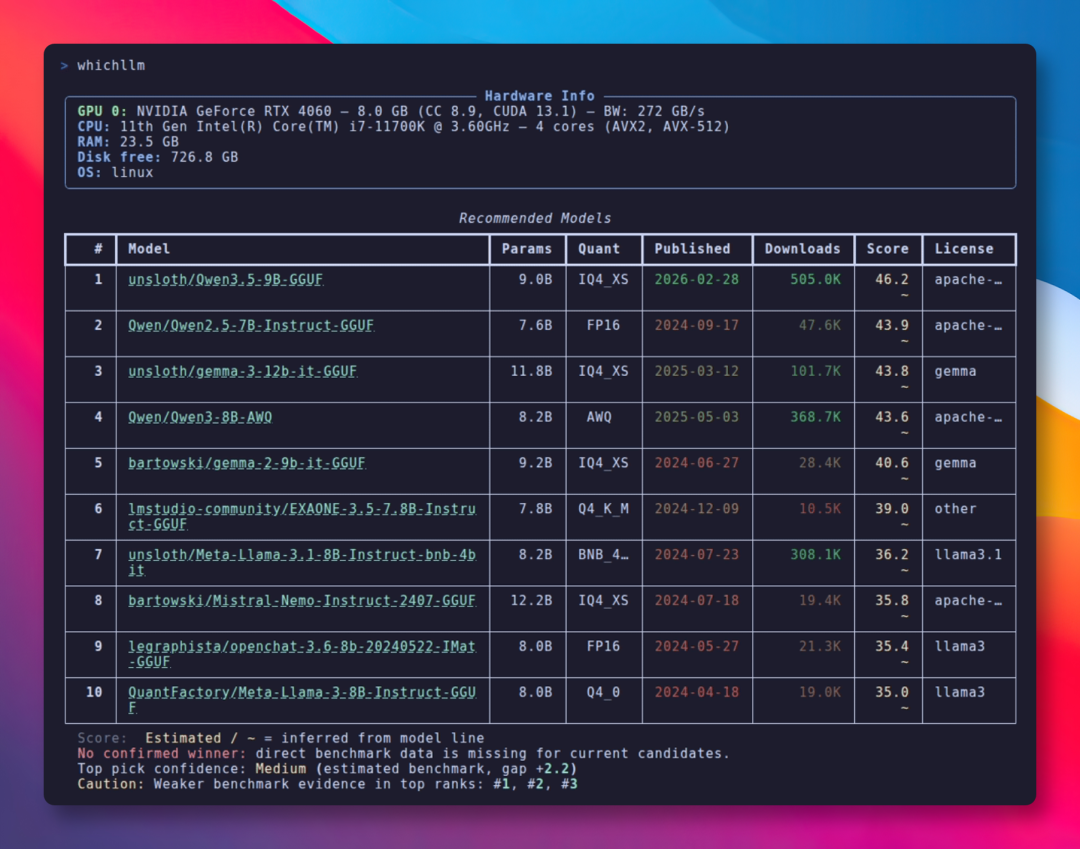Click the 308.1K downloads value
The image size is (1080, 849).
(x=816, y=554)
